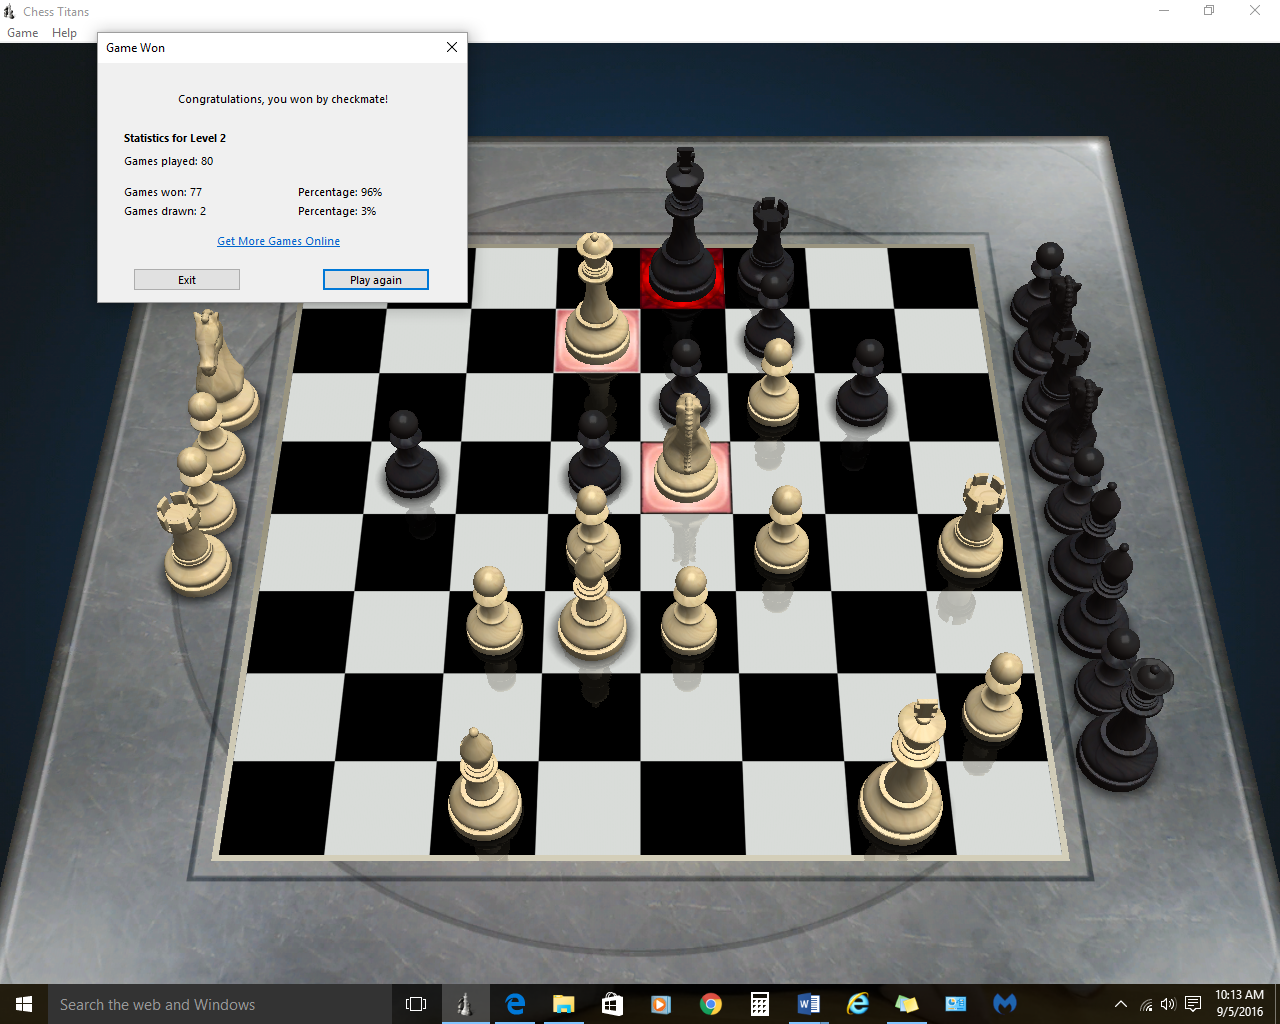Click the 'Percentage: 96%' text
1280x1024 pixels.
click(340, 192)
